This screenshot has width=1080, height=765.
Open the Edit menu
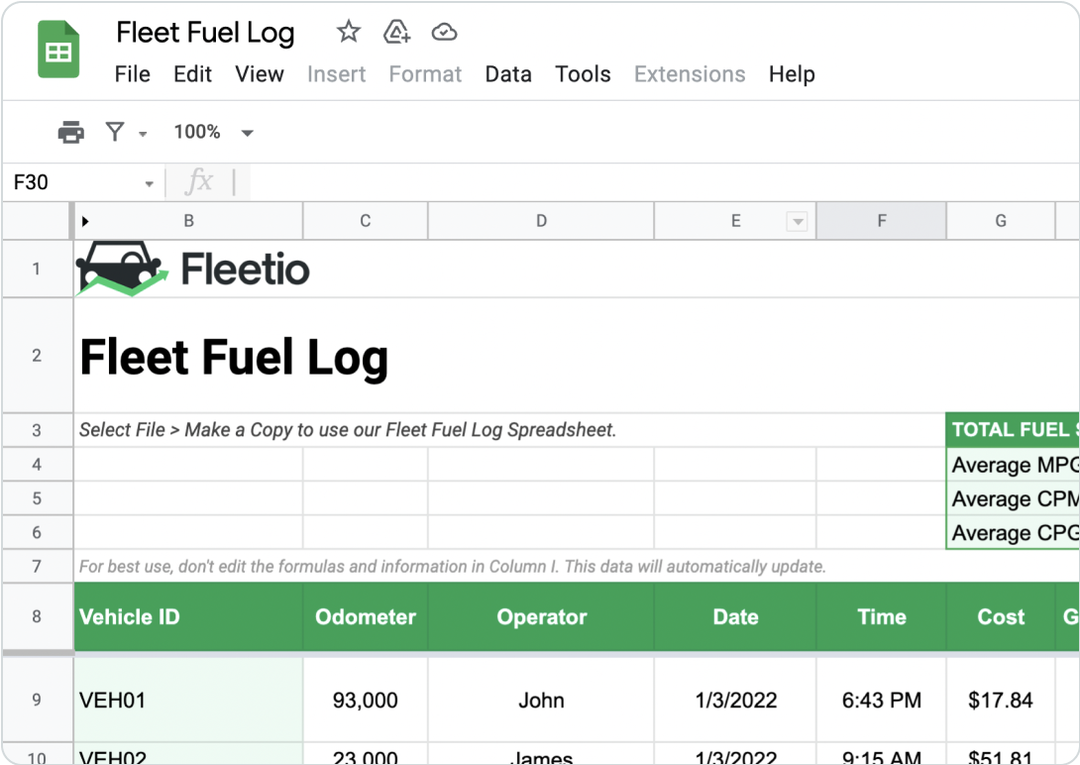192,74
